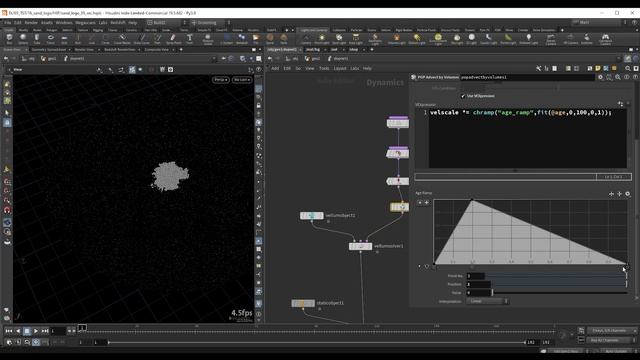640x360 pixels.
Task: Click the node name field popadvectbyvolumes1
Action: [x=527, y=77]
